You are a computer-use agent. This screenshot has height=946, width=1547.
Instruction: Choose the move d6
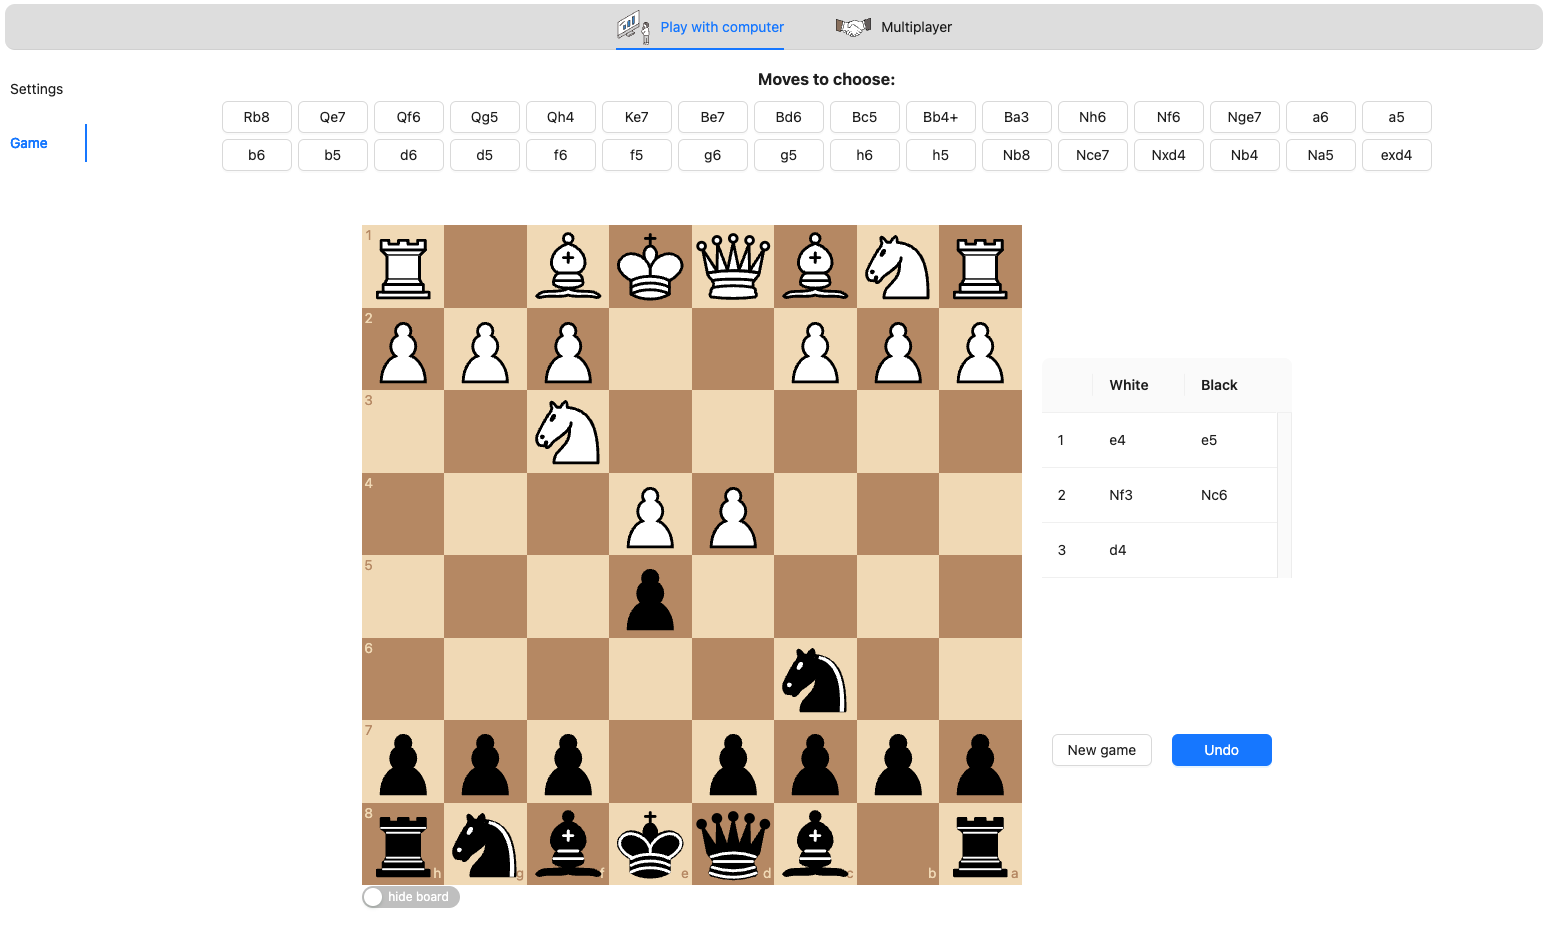point(409,155)
